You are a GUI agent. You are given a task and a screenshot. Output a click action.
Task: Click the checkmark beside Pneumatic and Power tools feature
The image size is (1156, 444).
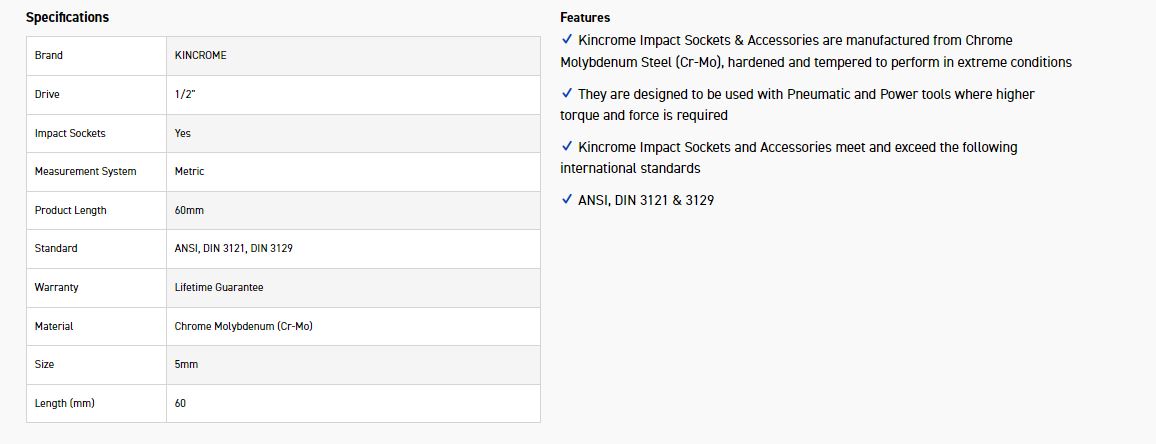point(567,93)
